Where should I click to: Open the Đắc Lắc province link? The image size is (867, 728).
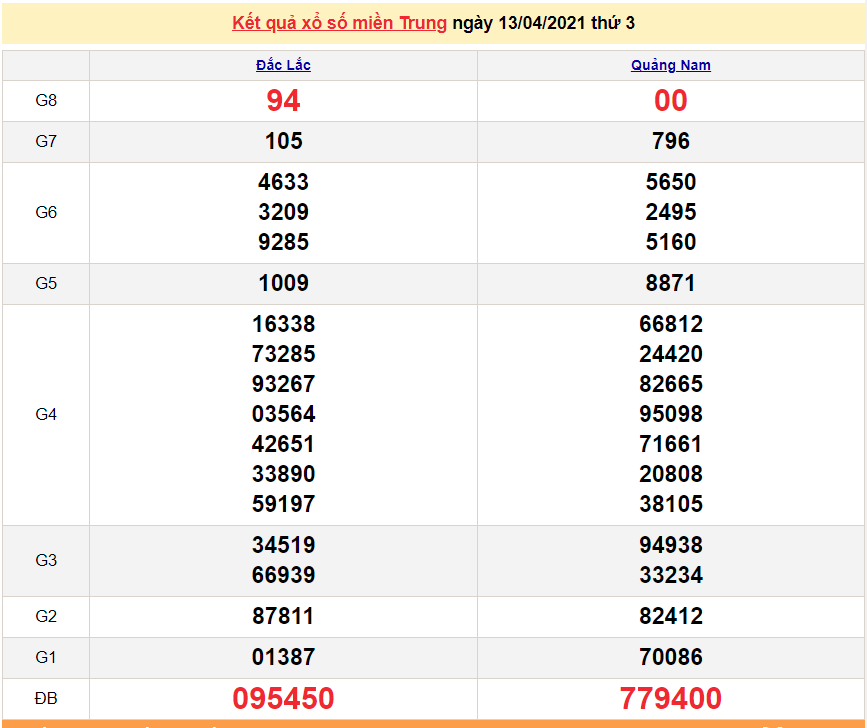coord(283,65)
